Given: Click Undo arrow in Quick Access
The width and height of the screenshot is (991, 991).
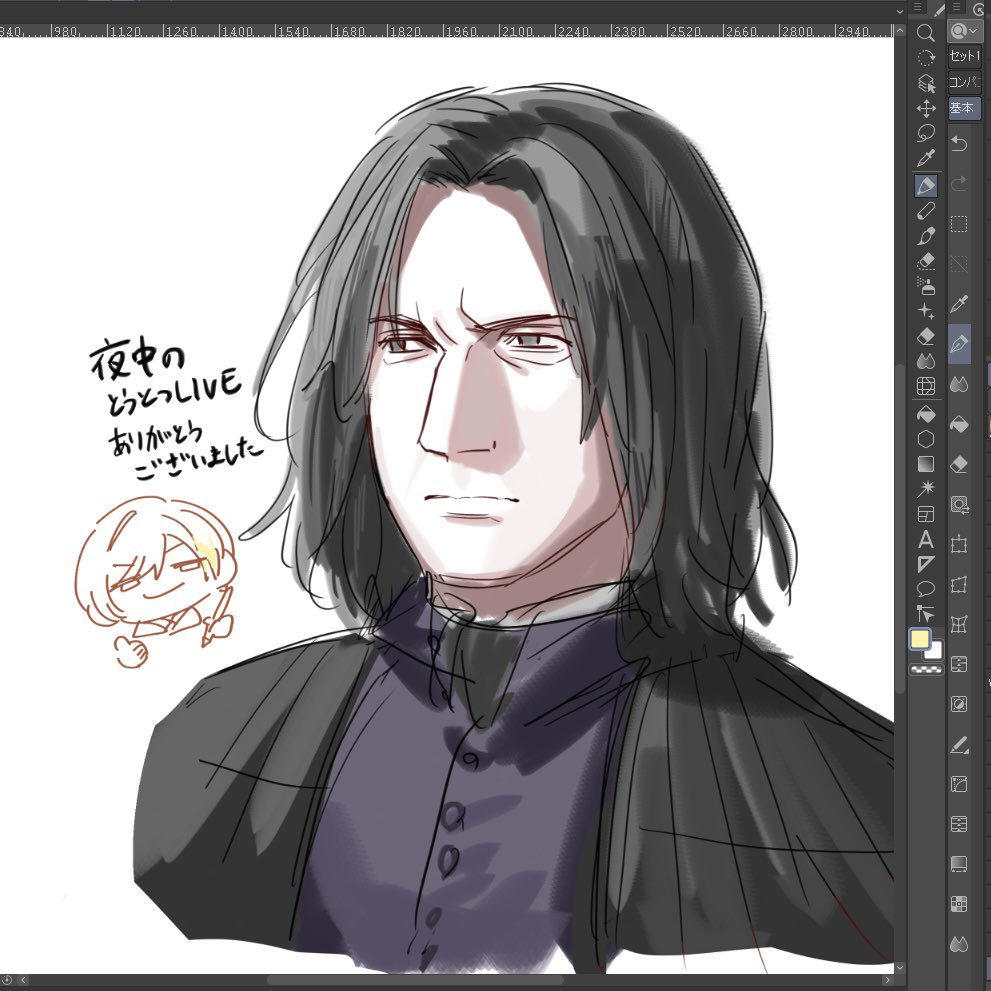Looking at the screenshot, I should [959, 143].
